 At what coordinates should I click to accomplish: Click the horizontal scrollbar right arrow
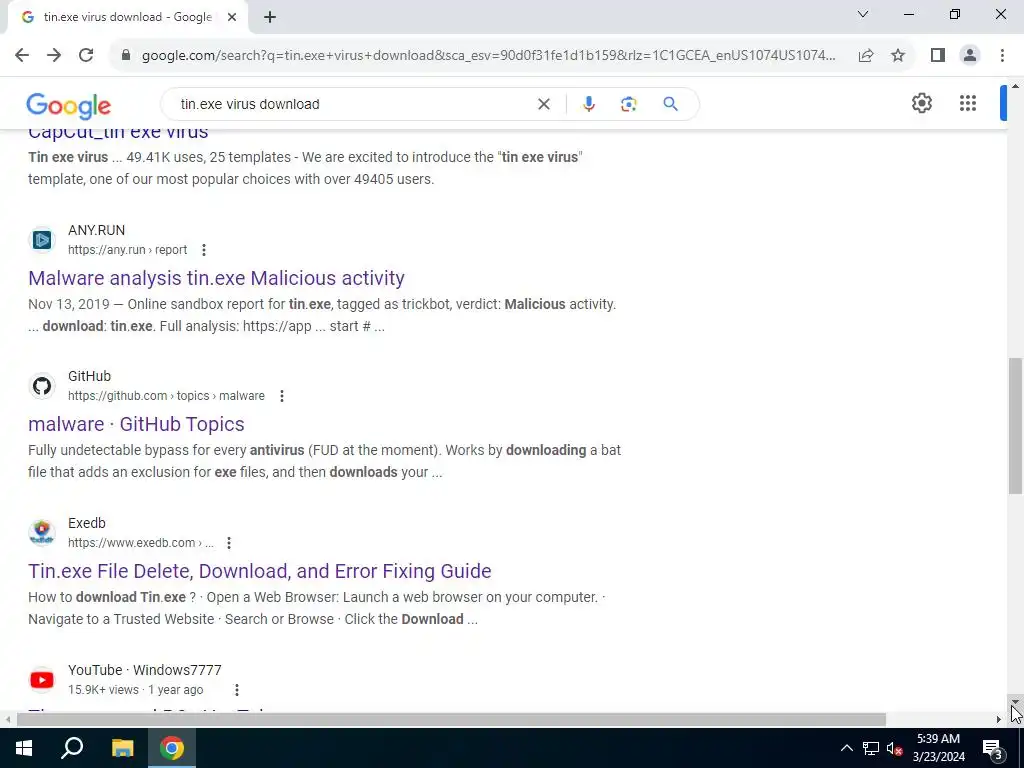(999, 720)
